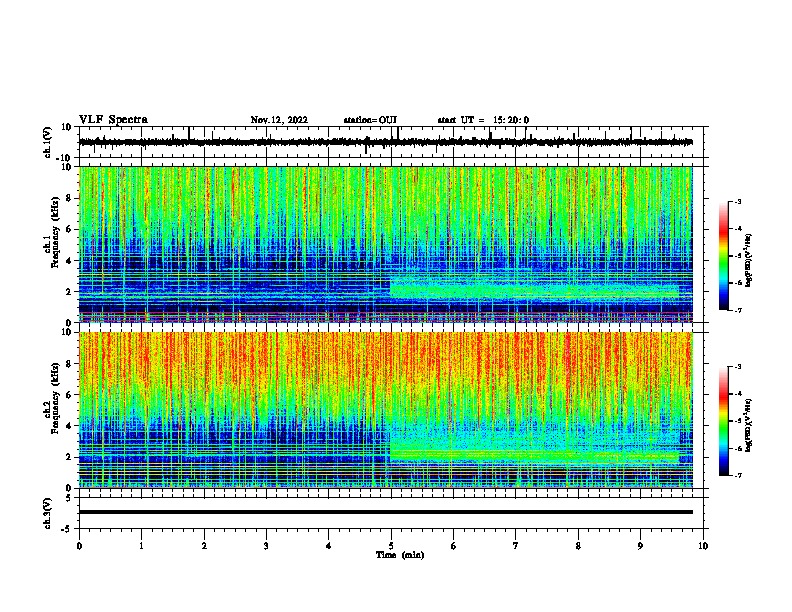
Task: Click the ch.3 flat black signal line
Action: 385,512
